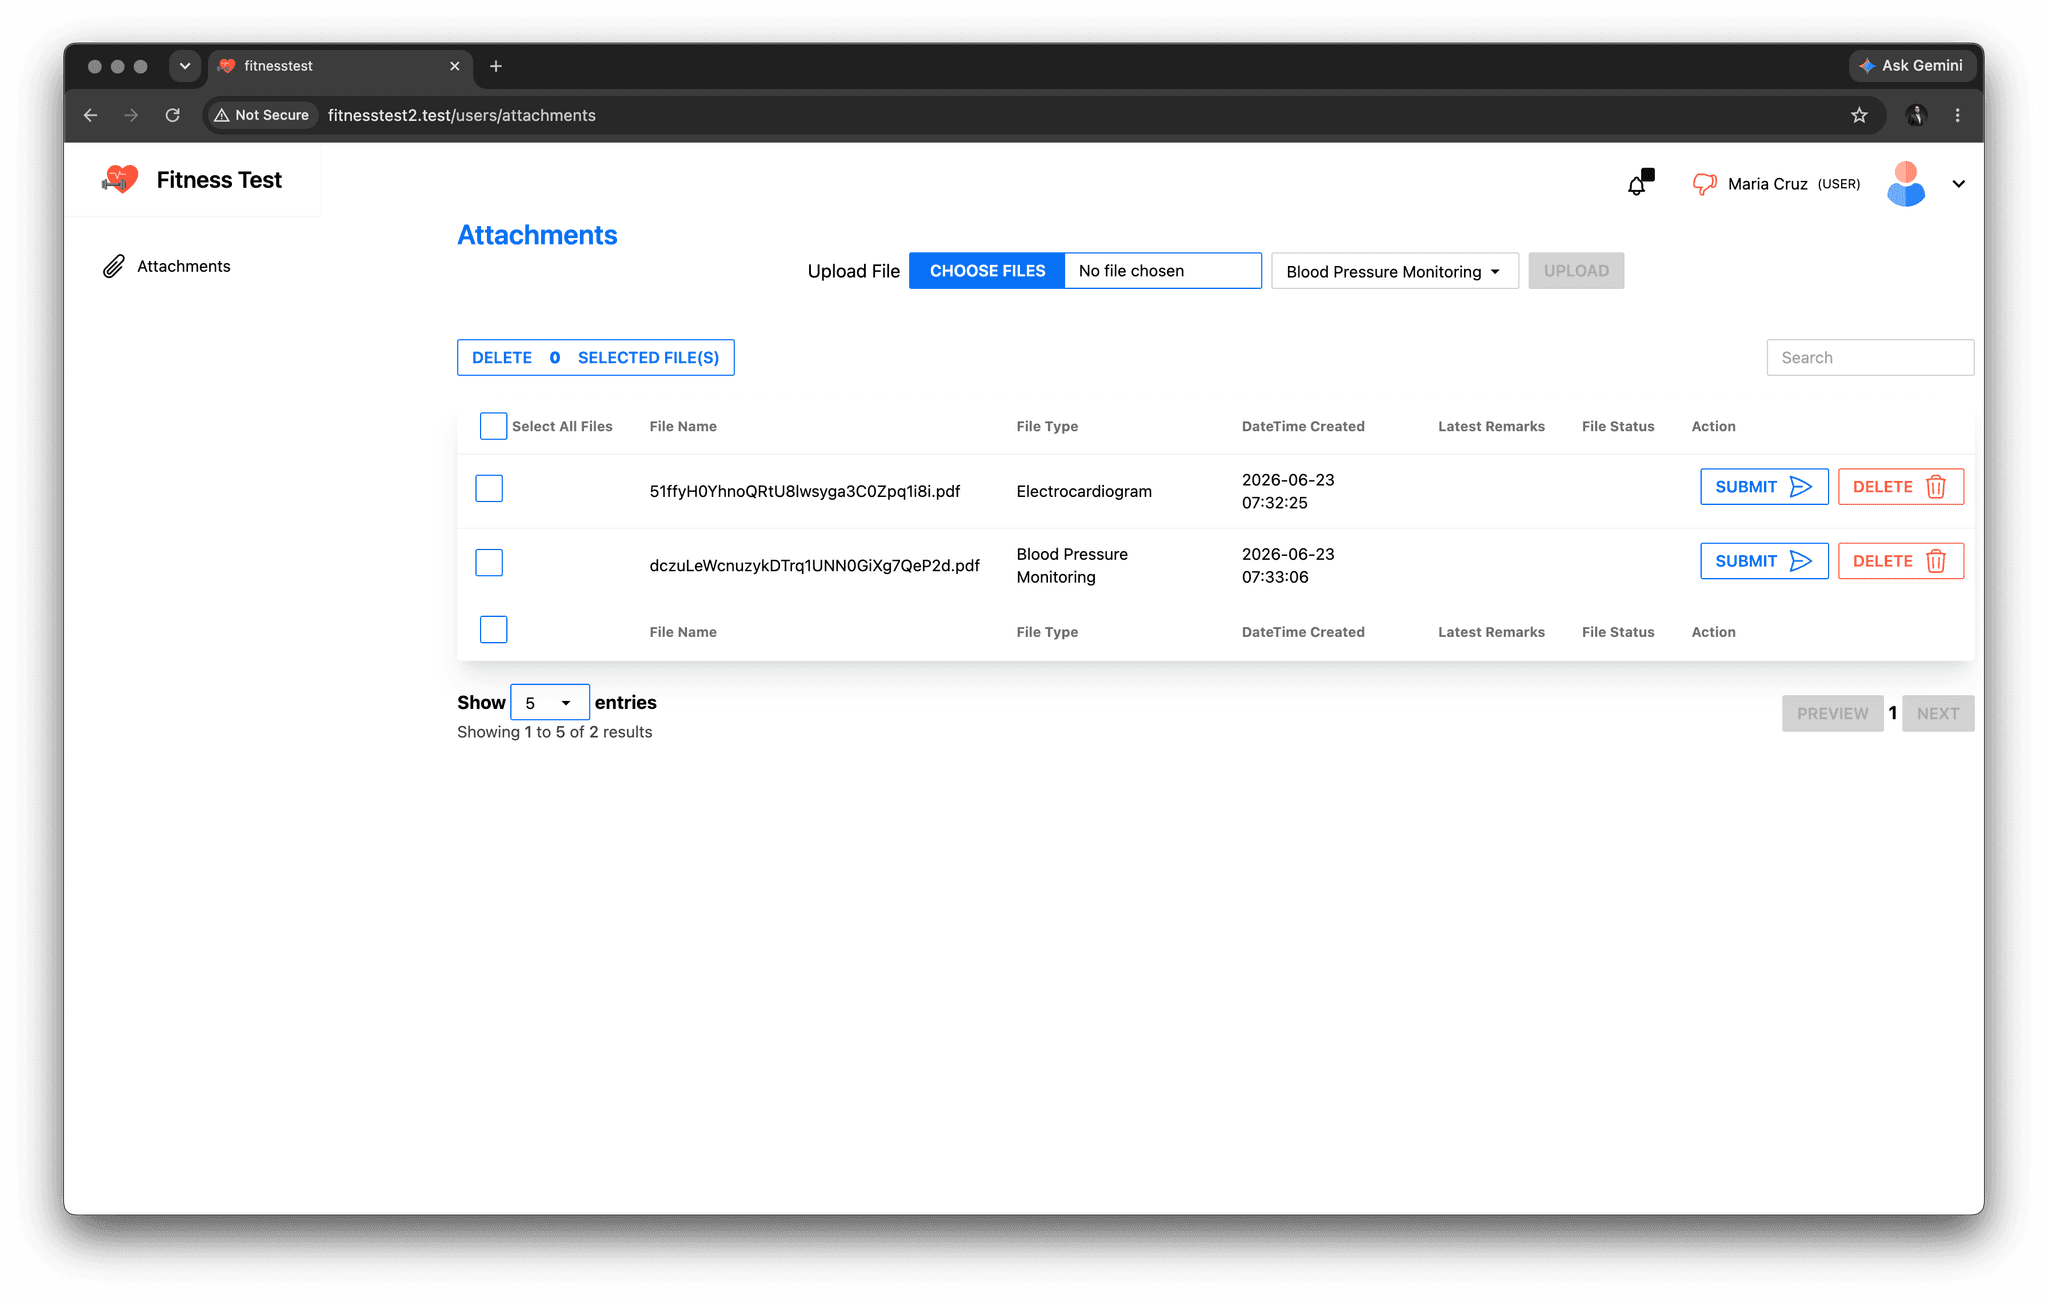Viewport: 2048px width, 1299px height.
Task: Click the thumbs-down feedback icon
Action: (1704, 184)
